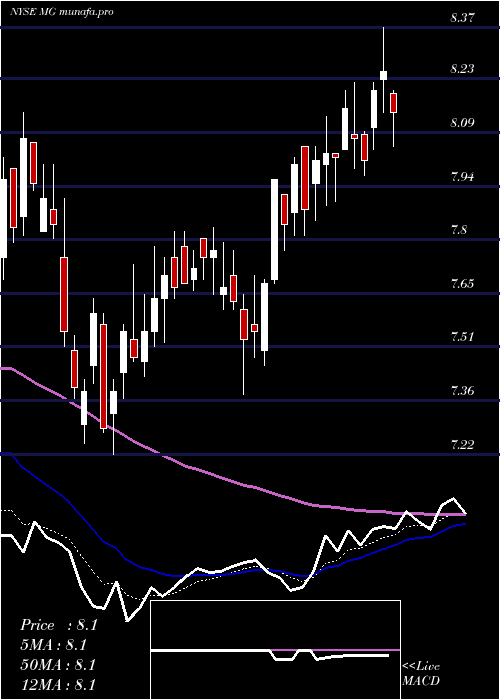Click the 7.22 price axis label
The width and height of the screenshot is (500, 700).
462,445
